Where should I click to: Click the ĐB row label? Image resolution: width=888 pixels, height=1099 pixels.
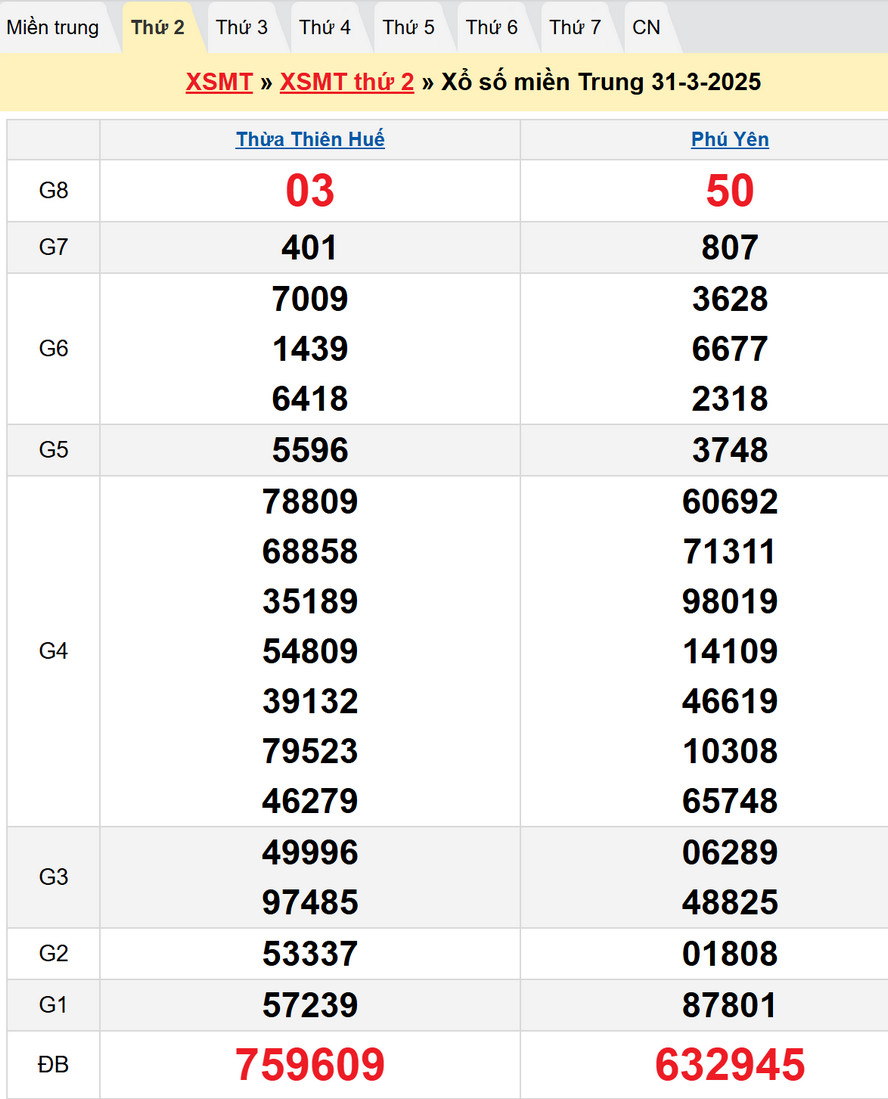click(x=53, y=1065)
